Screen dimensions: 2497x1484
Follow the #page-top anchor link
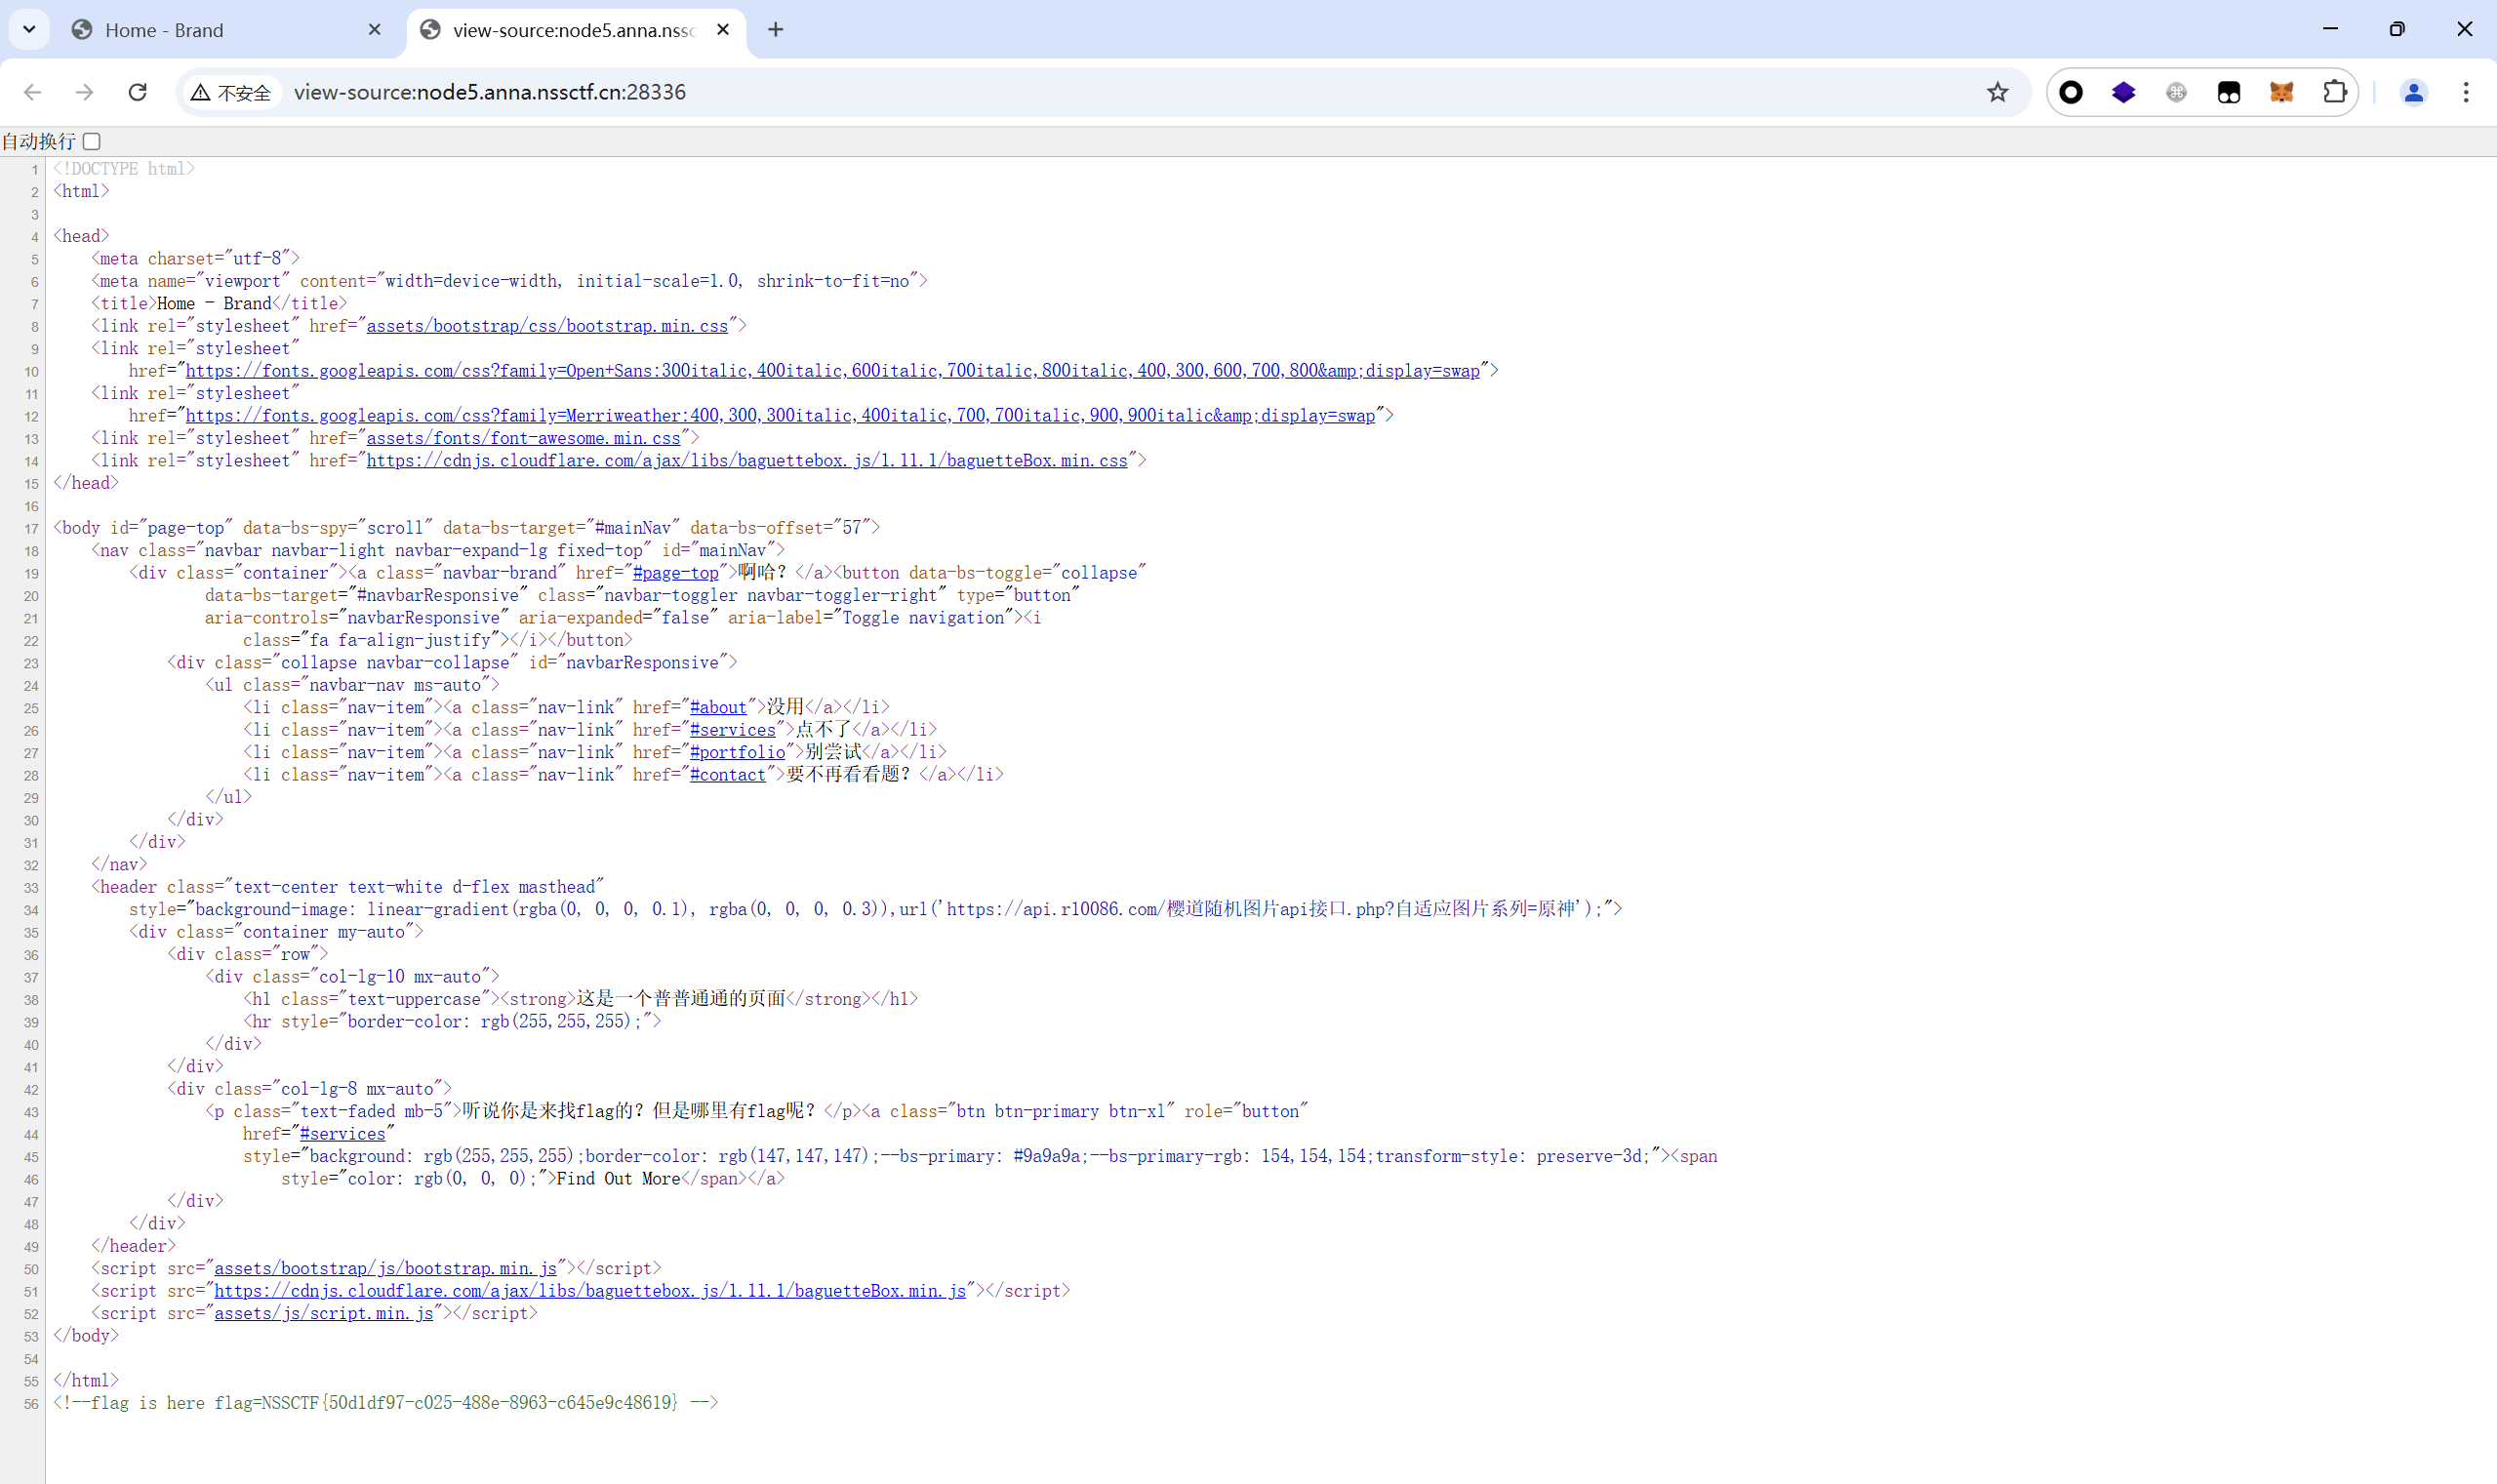675,573
